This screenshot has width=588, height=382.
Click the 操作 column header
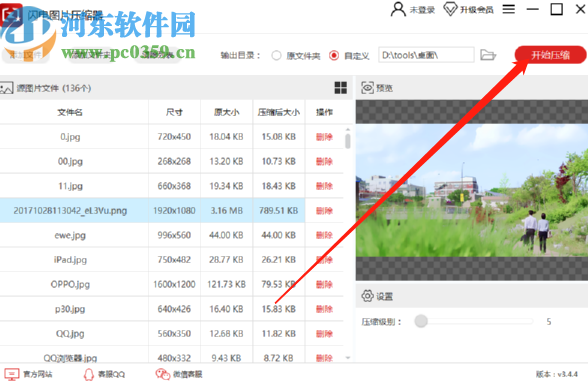[x=324, y=112]
